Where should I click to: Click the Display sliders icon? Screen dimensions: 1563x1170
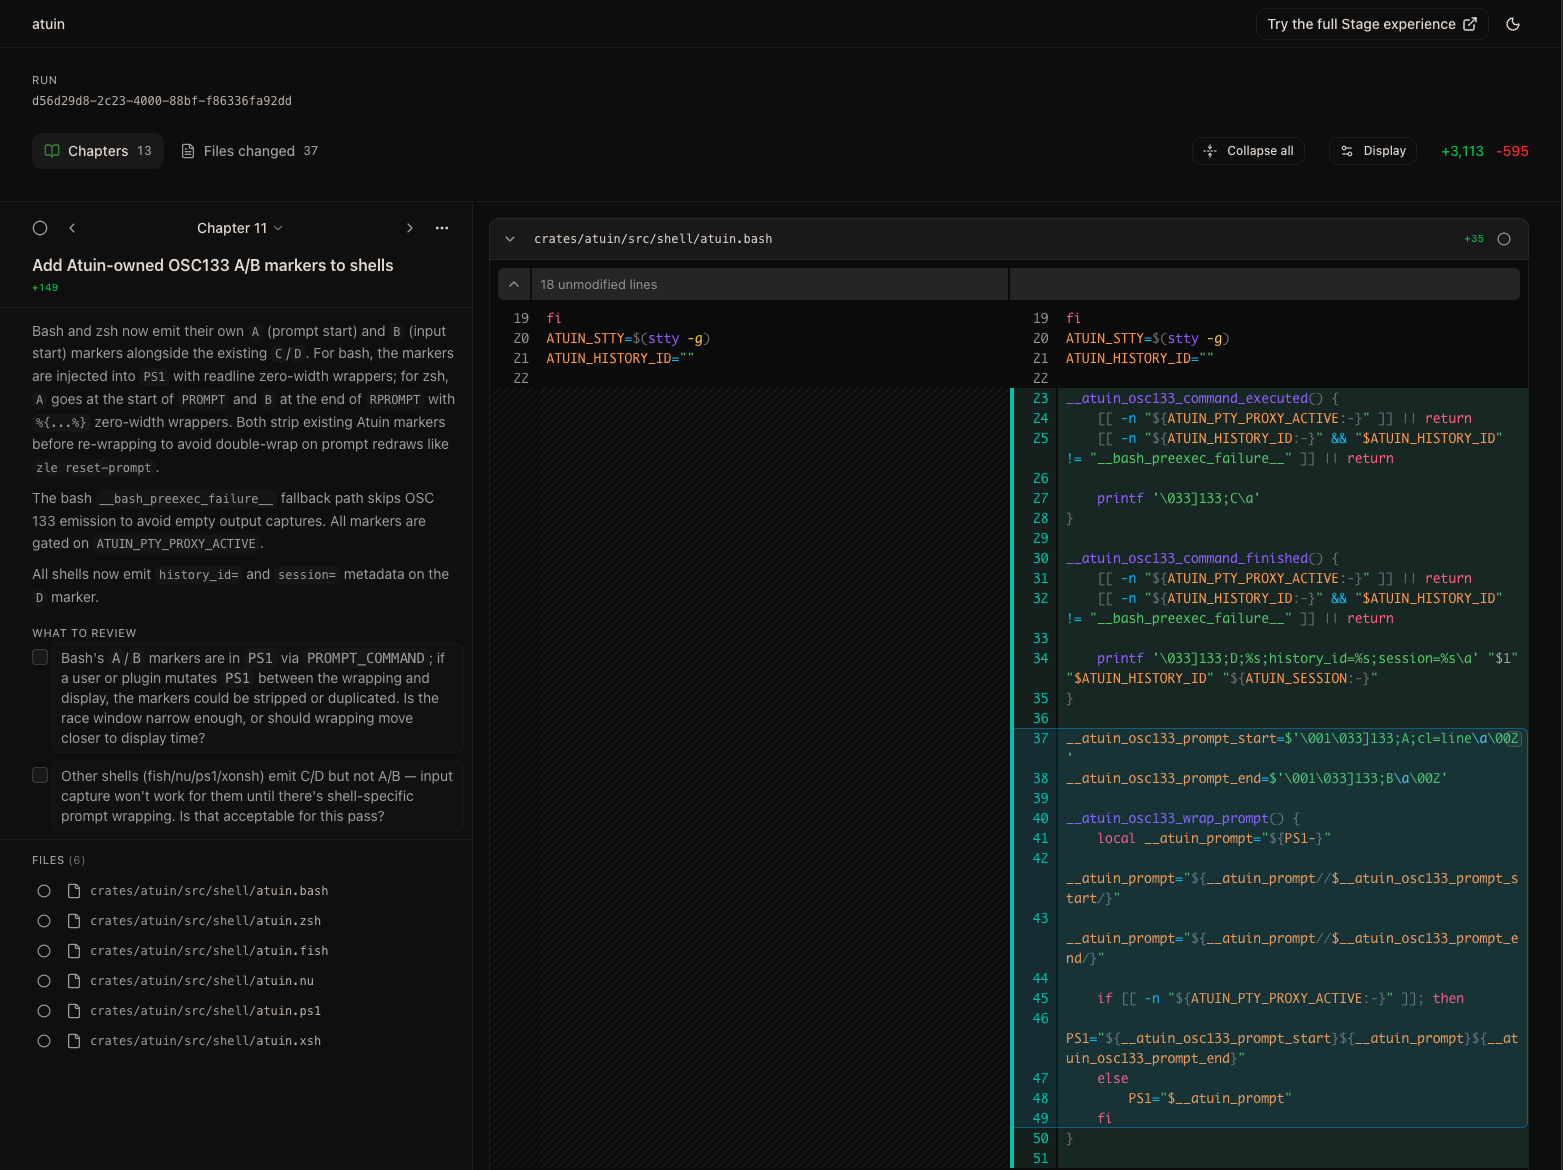point(1347,151)
